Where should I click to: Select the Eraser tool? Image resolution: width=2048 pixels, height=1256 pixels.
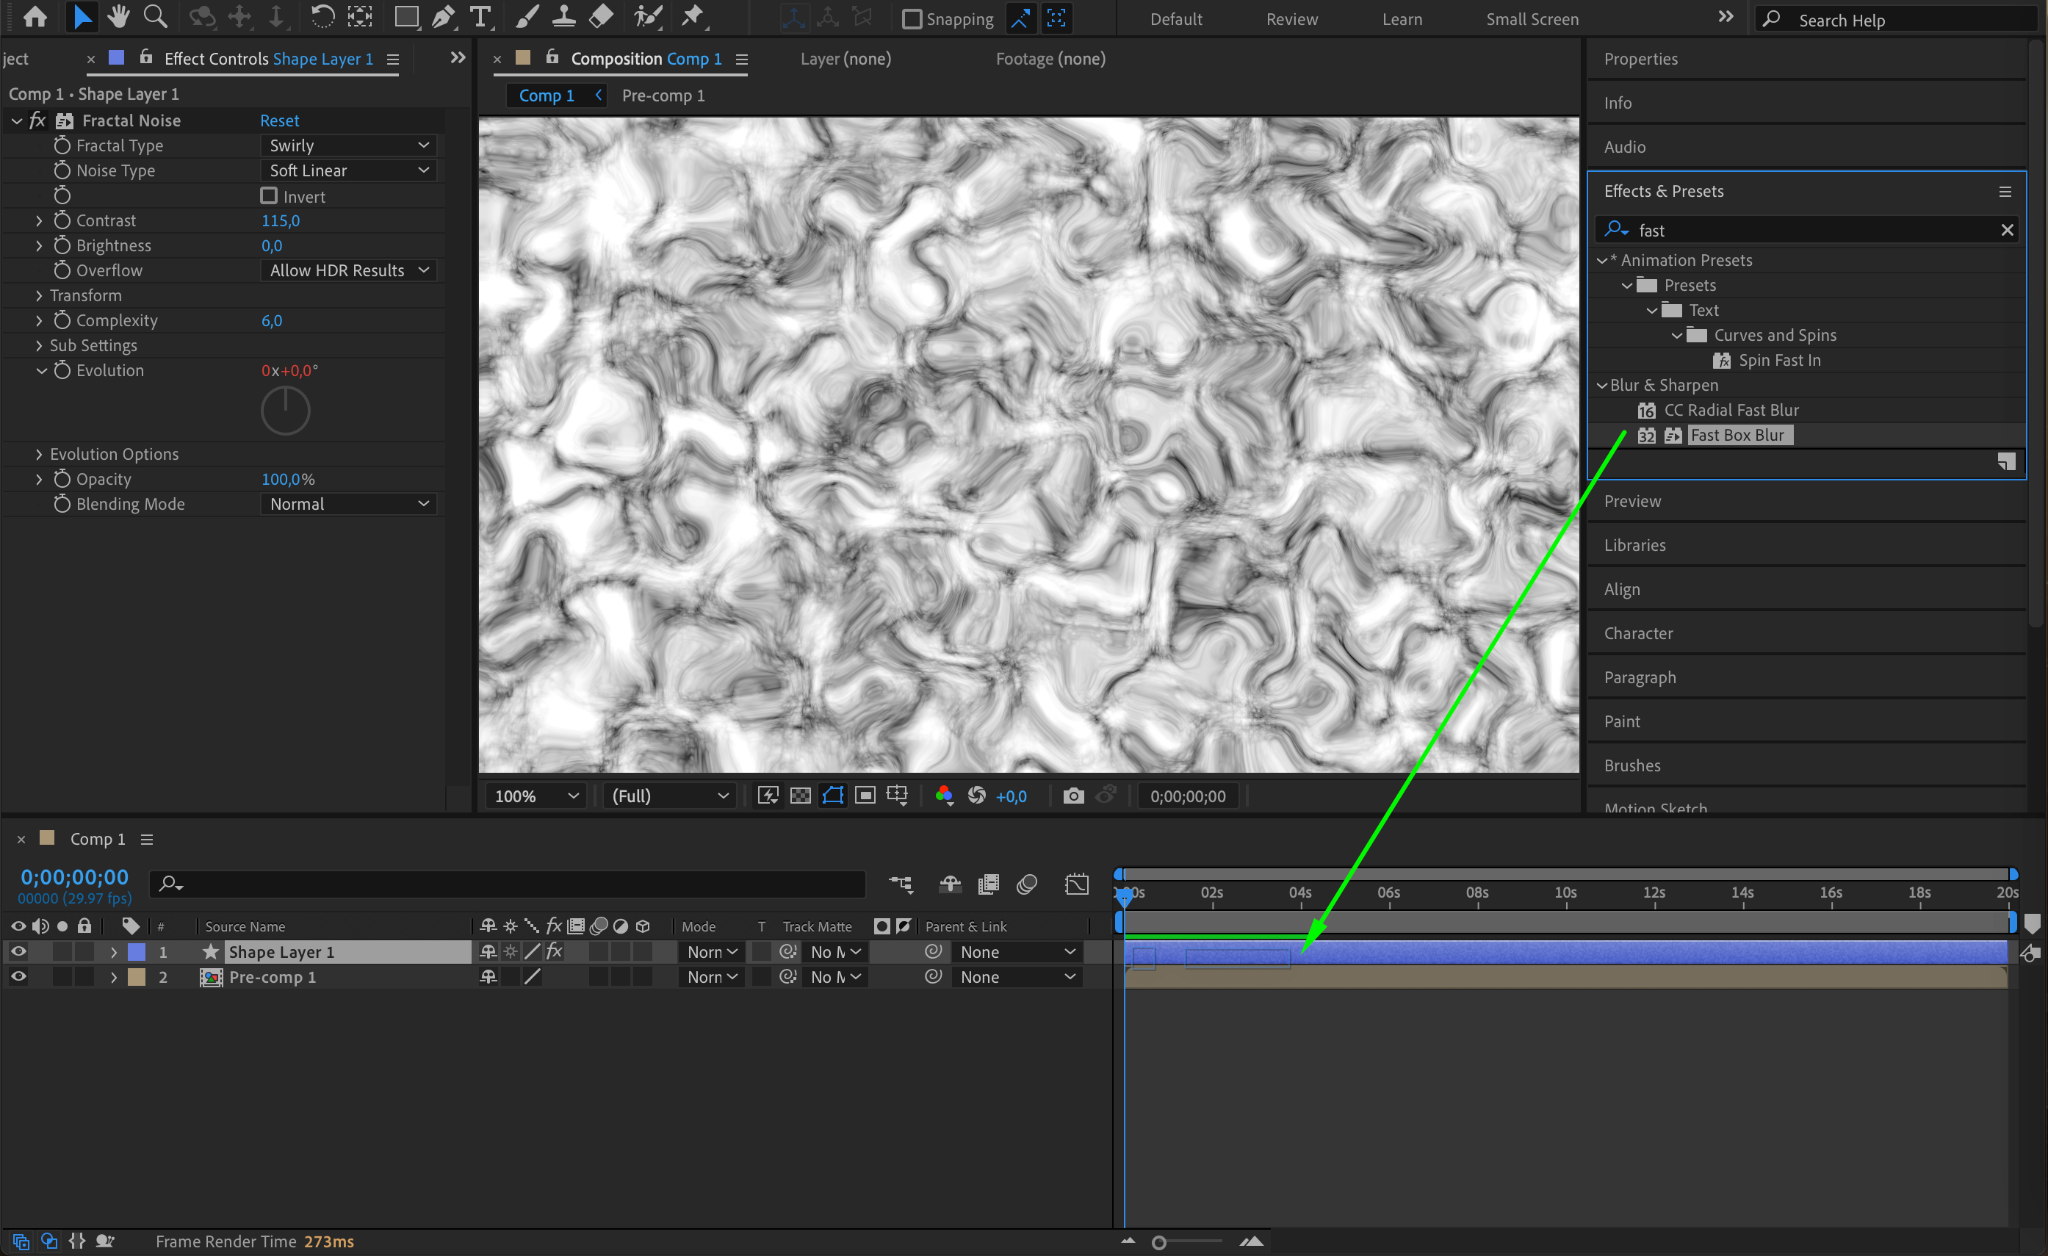601,17
